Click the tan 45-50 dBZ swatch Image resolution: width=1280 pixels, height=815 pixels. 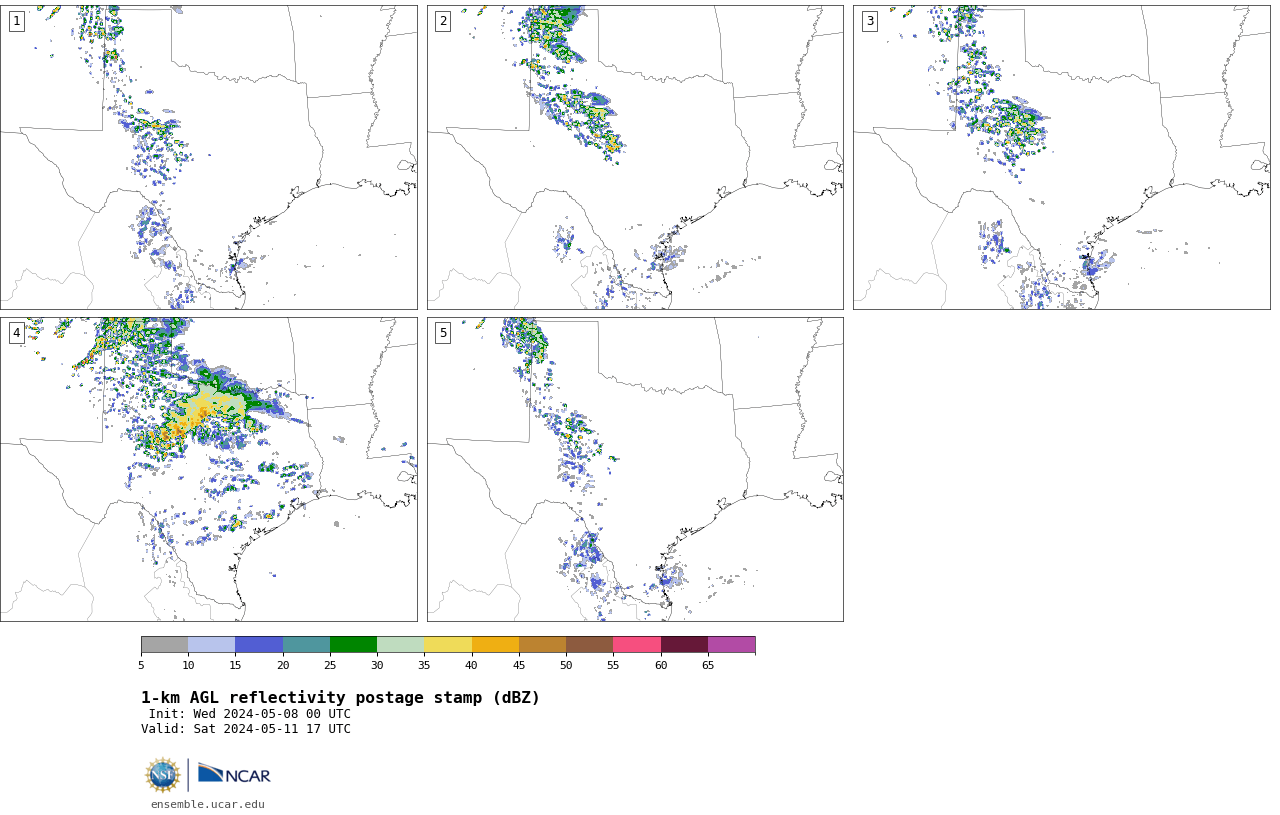coord(542,644)
